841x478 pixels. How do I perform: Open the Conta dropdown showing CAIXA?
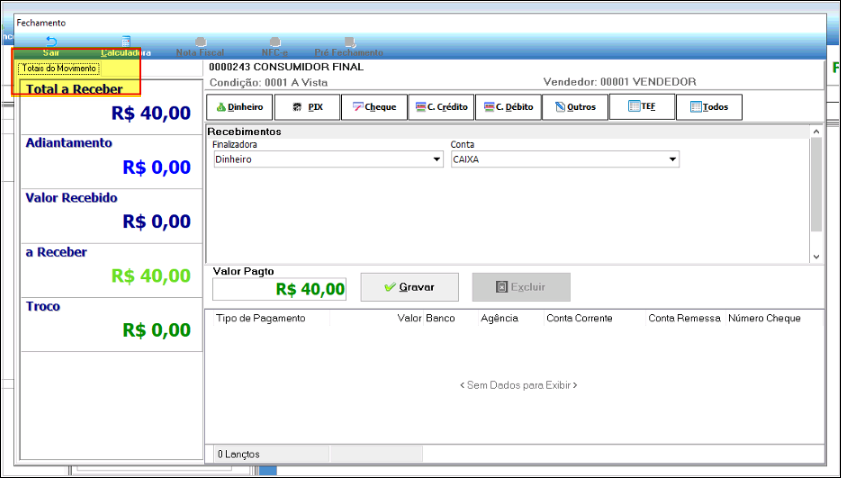(672, 160)
